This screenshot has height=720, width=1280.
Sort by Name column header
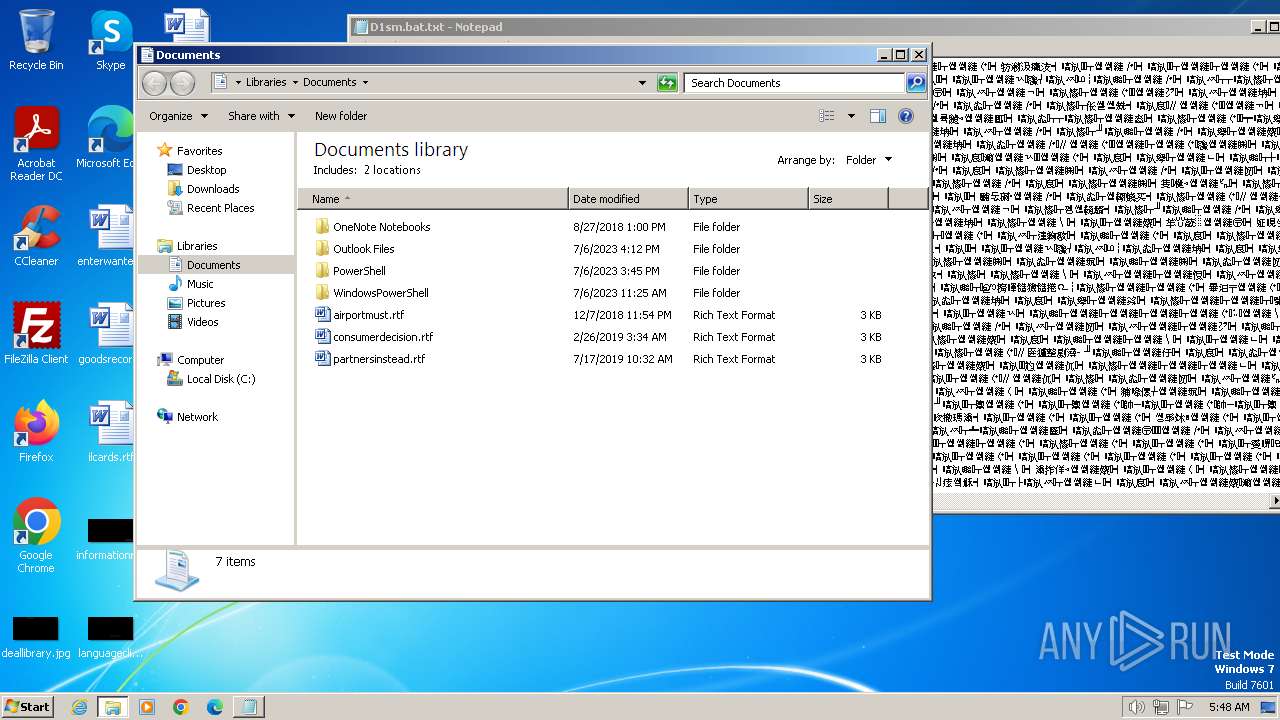click(432, 199)
